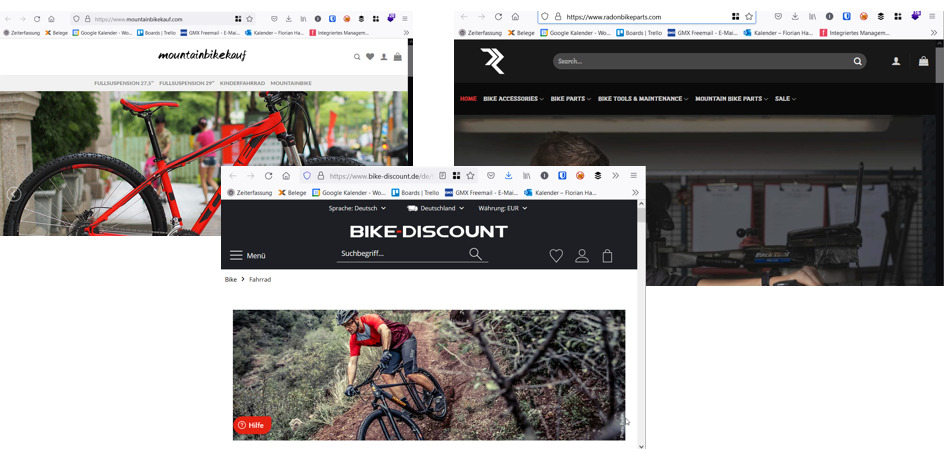Viewport: 952px width, 449px height.
Task: Open Kinderfahrrad category
Action: click(x=242, y=83)
